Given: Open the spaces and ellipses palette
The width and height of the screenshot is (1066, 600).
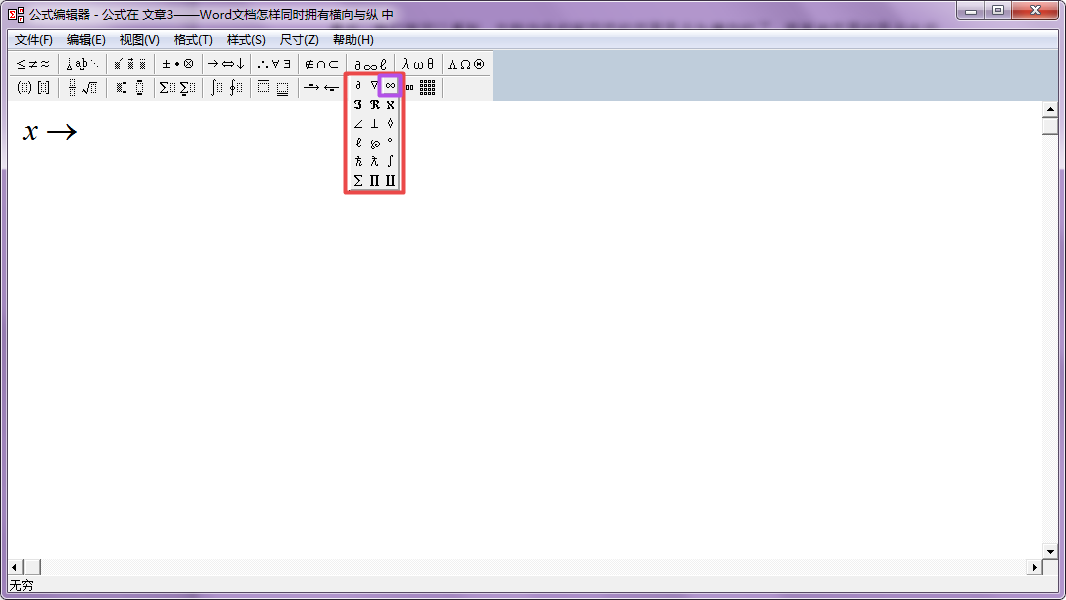Looking at the screenshot, I should click(82, 65).
